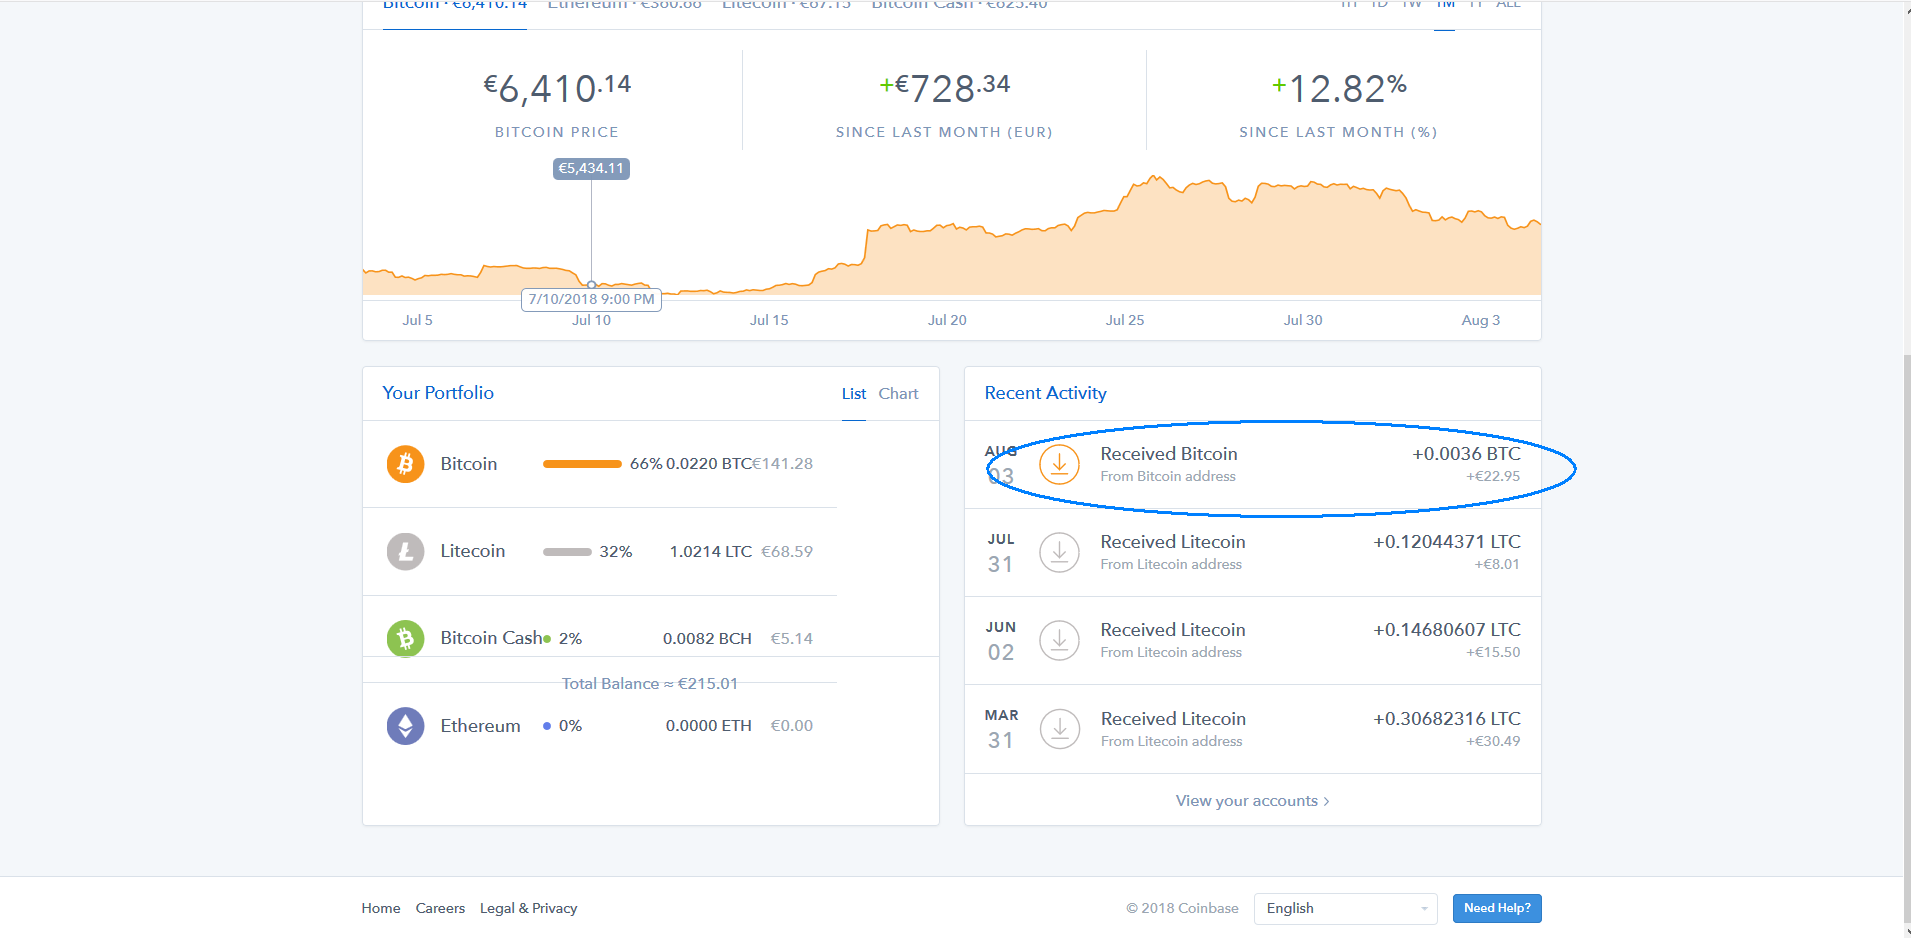Click the purple Ethereum coin icon
1911x938 pixels.
(x=405, y=726)
